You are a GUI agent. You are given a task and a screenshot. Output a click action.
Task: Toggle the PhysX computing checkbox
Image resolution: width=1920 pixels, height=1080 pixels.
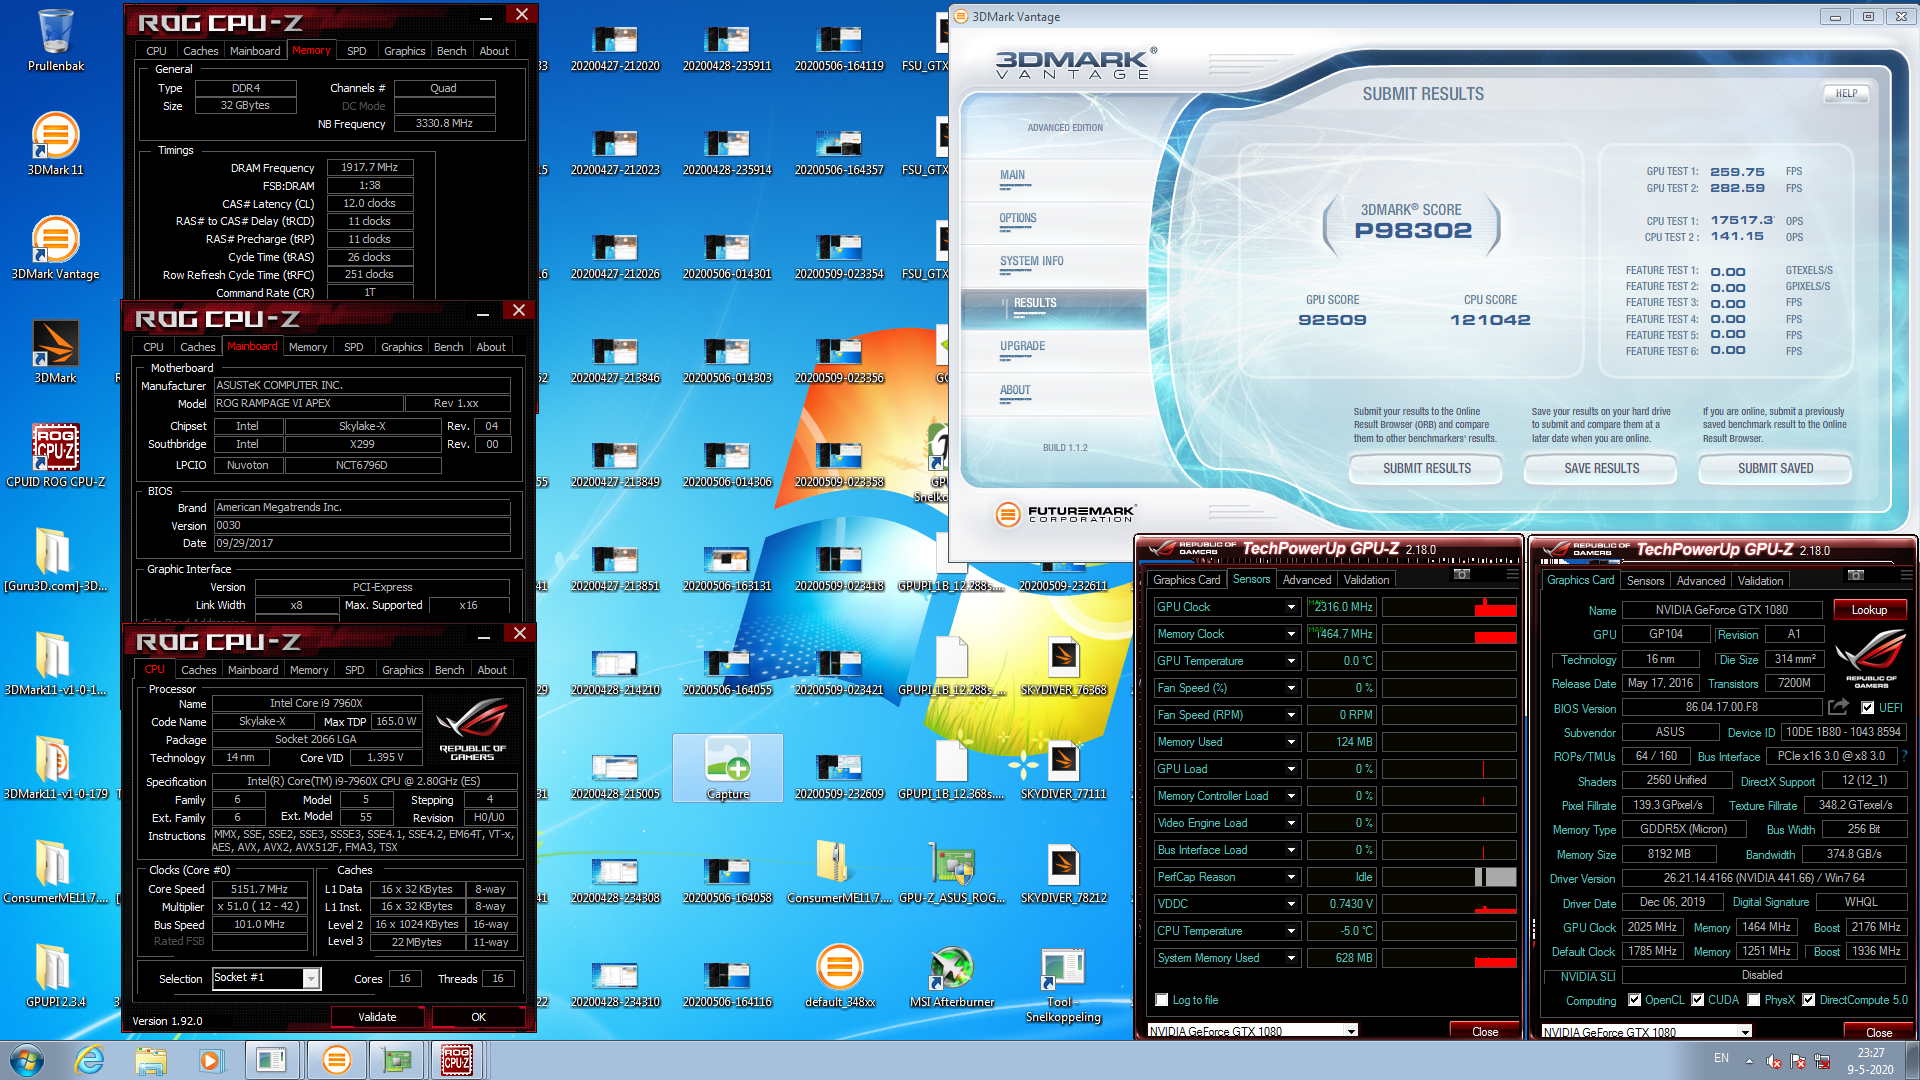[1754, 1000]
